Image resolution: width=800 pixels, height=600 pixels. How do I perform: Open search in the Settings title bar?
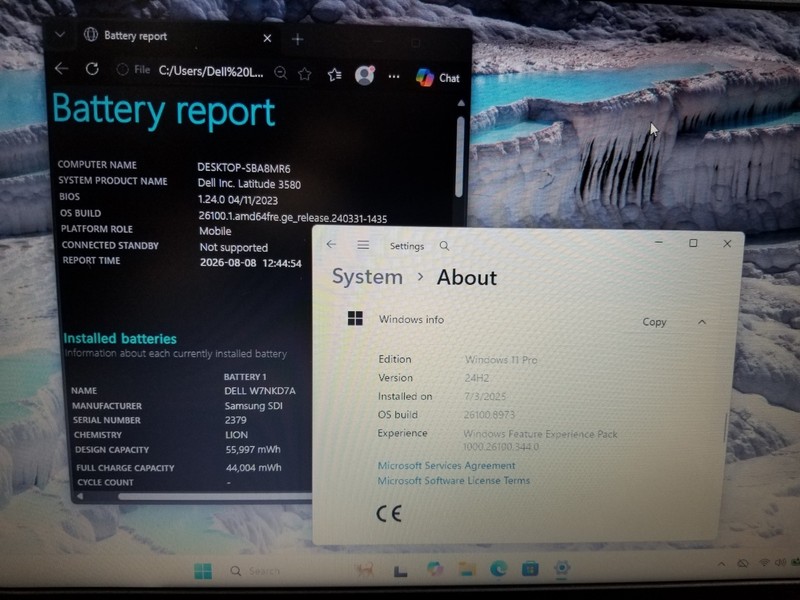point(444,246)
